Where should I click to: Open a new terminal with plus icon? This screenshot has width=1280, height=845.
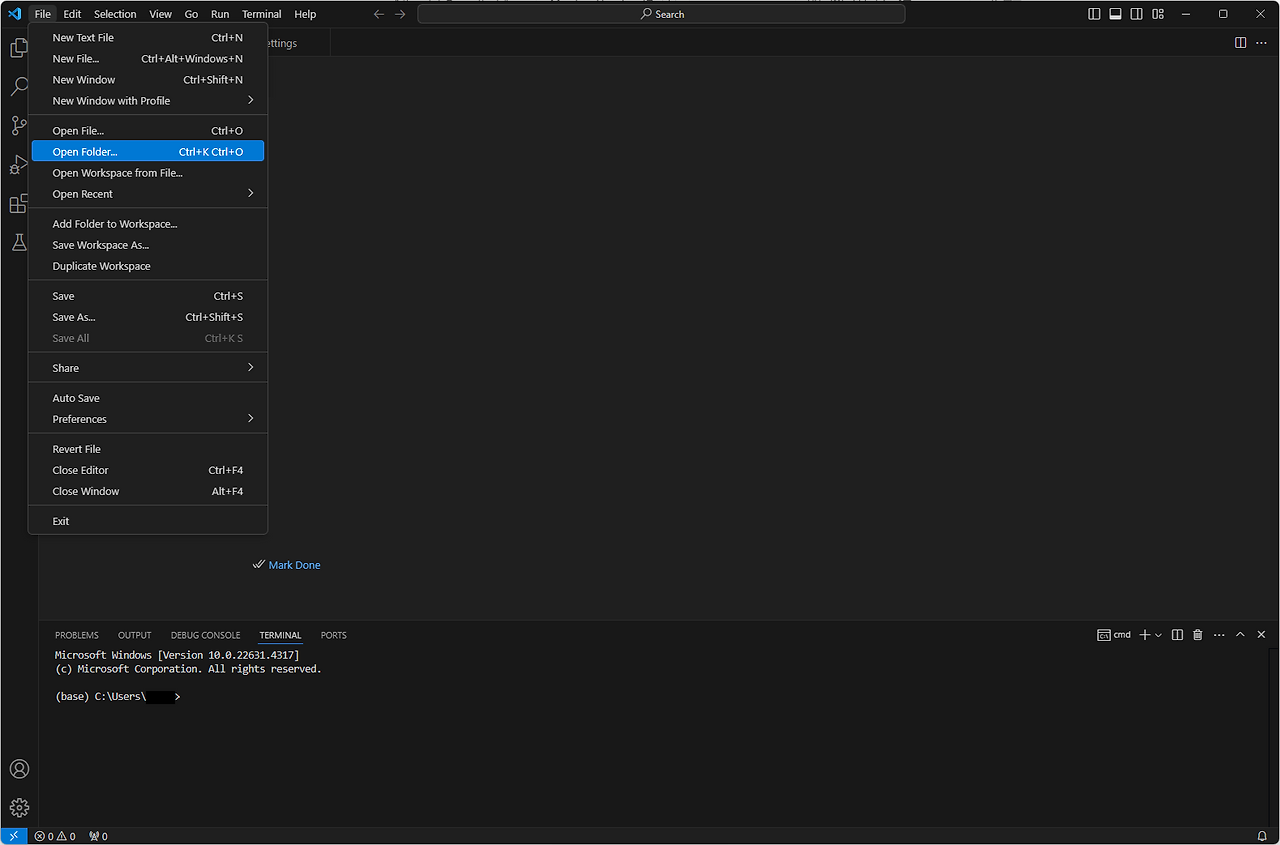click(x=1142, y=634)
